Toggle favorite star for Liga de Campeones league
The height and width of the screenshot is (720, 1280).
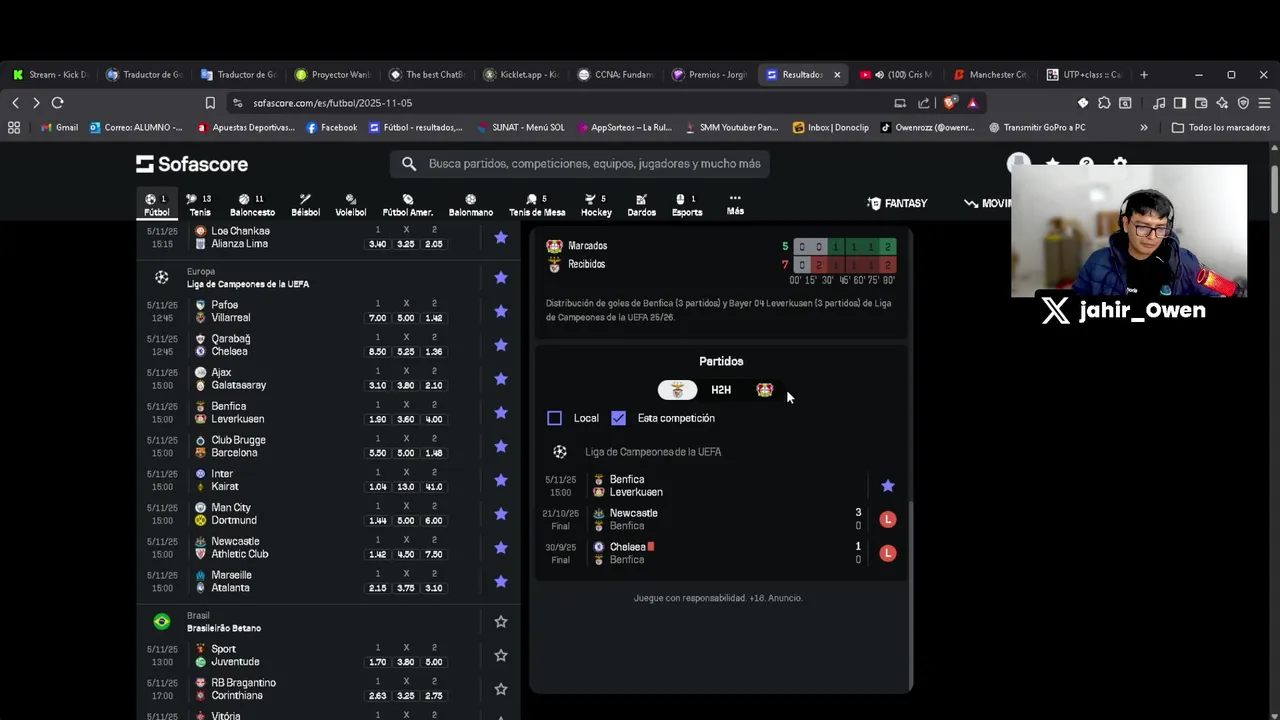pyautogui.click(x=501, y=277)
